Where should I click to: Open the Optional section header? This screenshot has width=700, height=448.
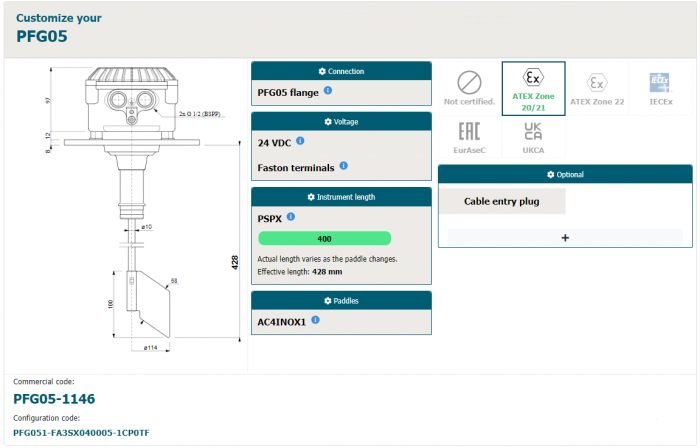[x=565, y=174]
